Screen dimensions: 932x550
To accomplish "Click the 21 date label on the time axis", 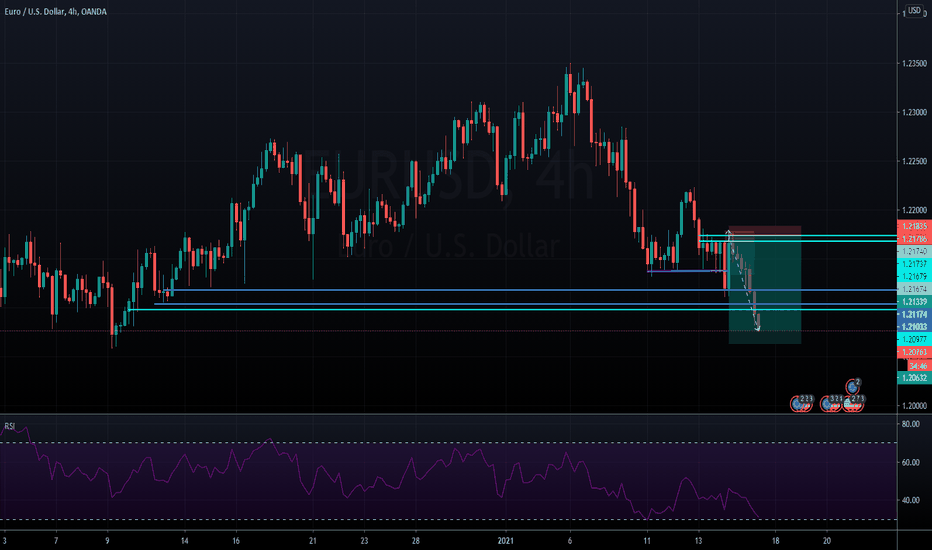I will 313,541.
